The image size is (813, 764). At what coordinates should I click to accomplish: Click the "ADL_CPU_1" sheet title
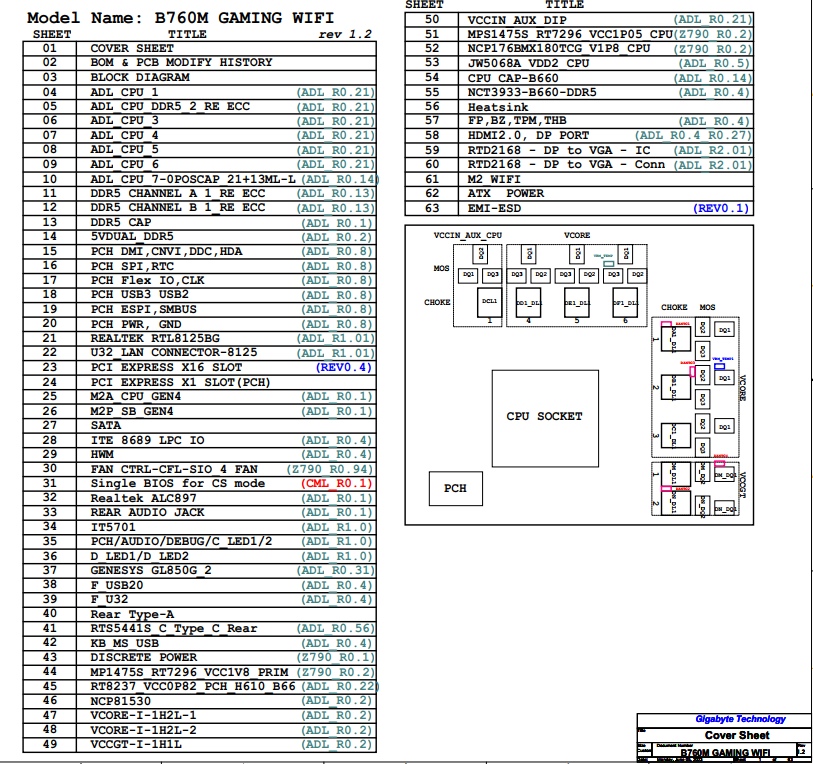124,92
